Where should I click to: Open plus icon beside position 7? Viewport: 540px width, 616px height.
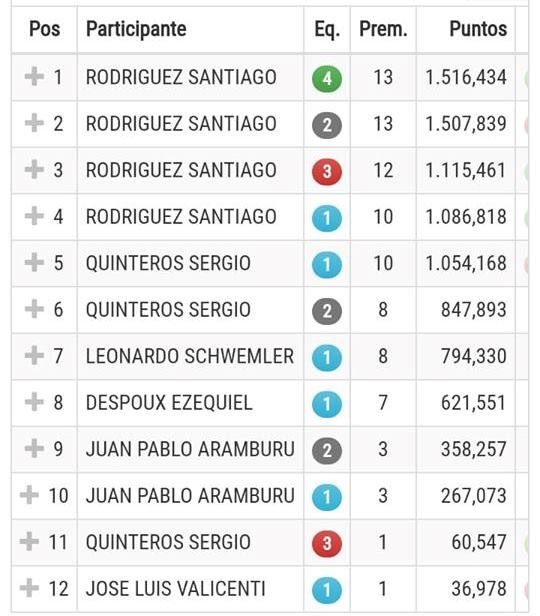[x=34, y=356]
